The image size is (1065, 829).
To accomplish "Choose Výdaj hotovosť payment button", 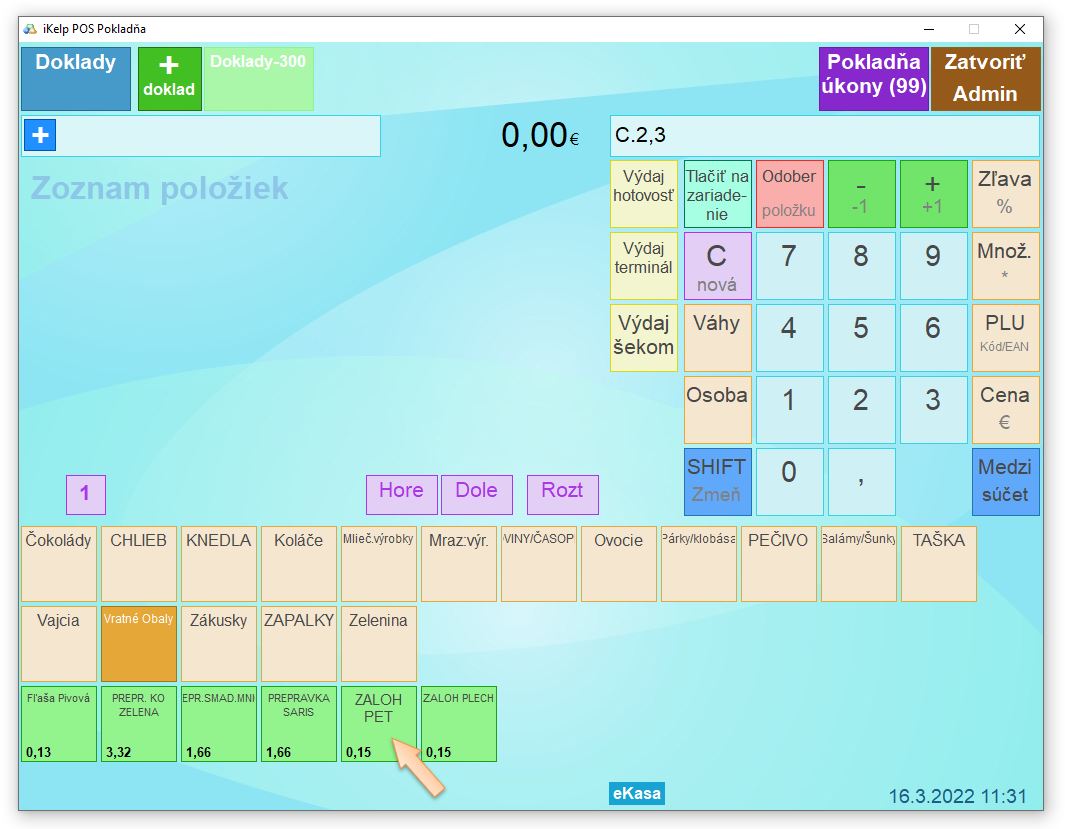I will click(643, 193).
